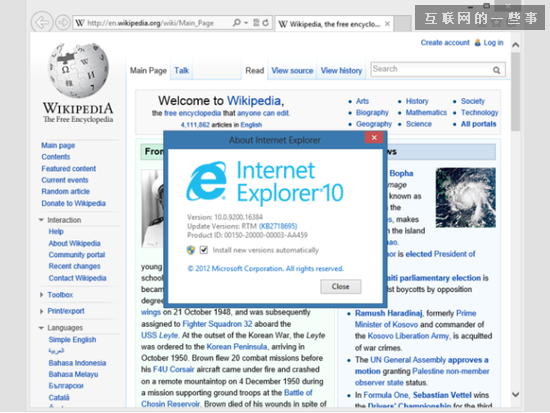Switch language to Bahasa Indonesia

(77, 363)
